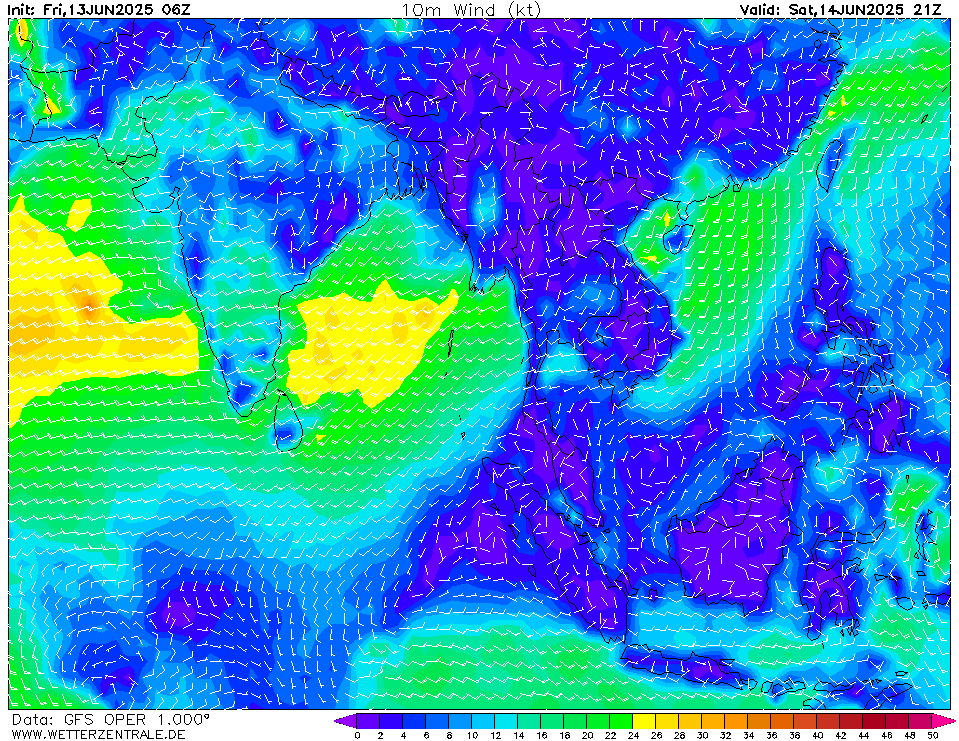Click the yellow 24–26 kt legend swatch
Screen dimensions: 959x741
644,721
